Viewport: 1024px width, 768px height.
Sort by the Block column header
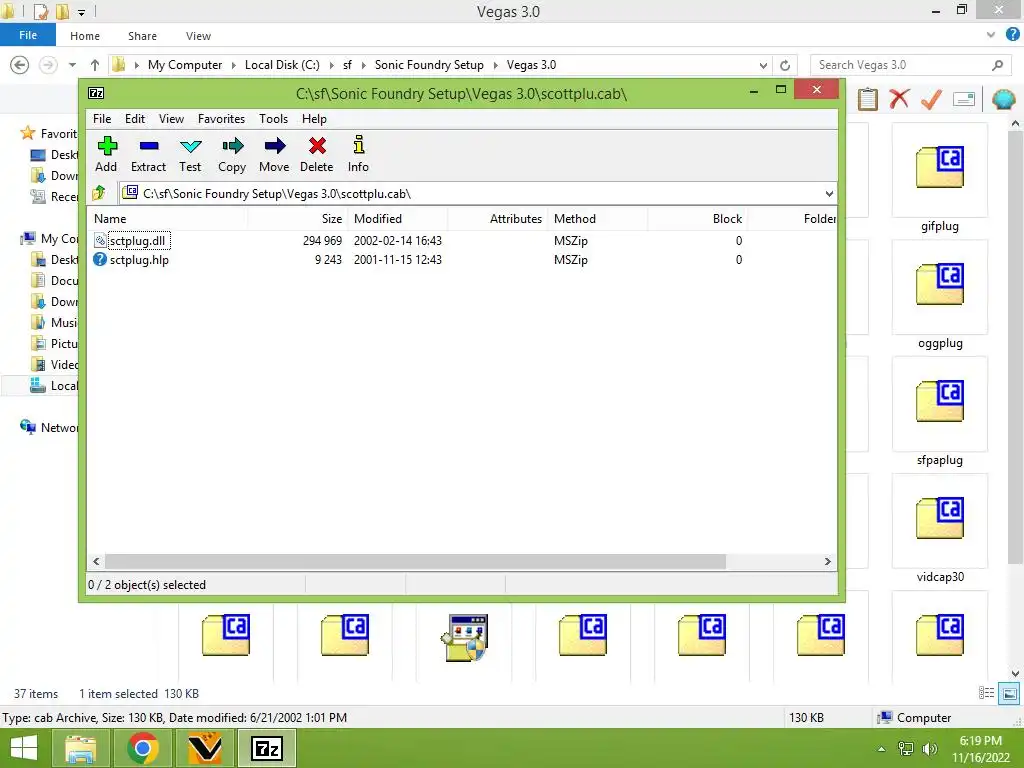pyautogui.click(x=697, y=219)
